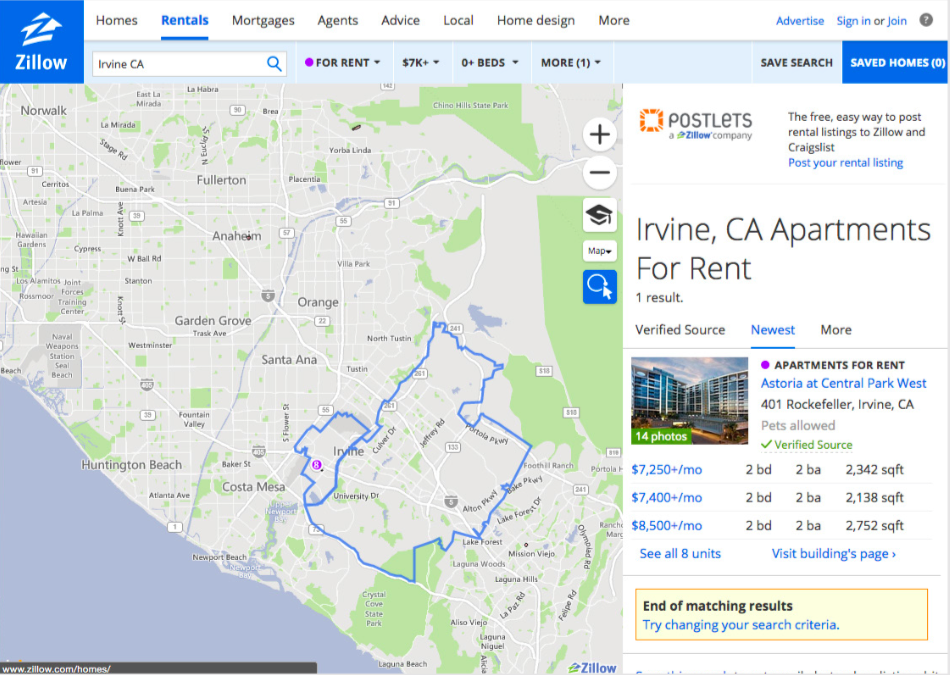This screenshot has height=675, width=950.
Task: Switch to the Mortgages menu item
Action: [x=263, y=20]
